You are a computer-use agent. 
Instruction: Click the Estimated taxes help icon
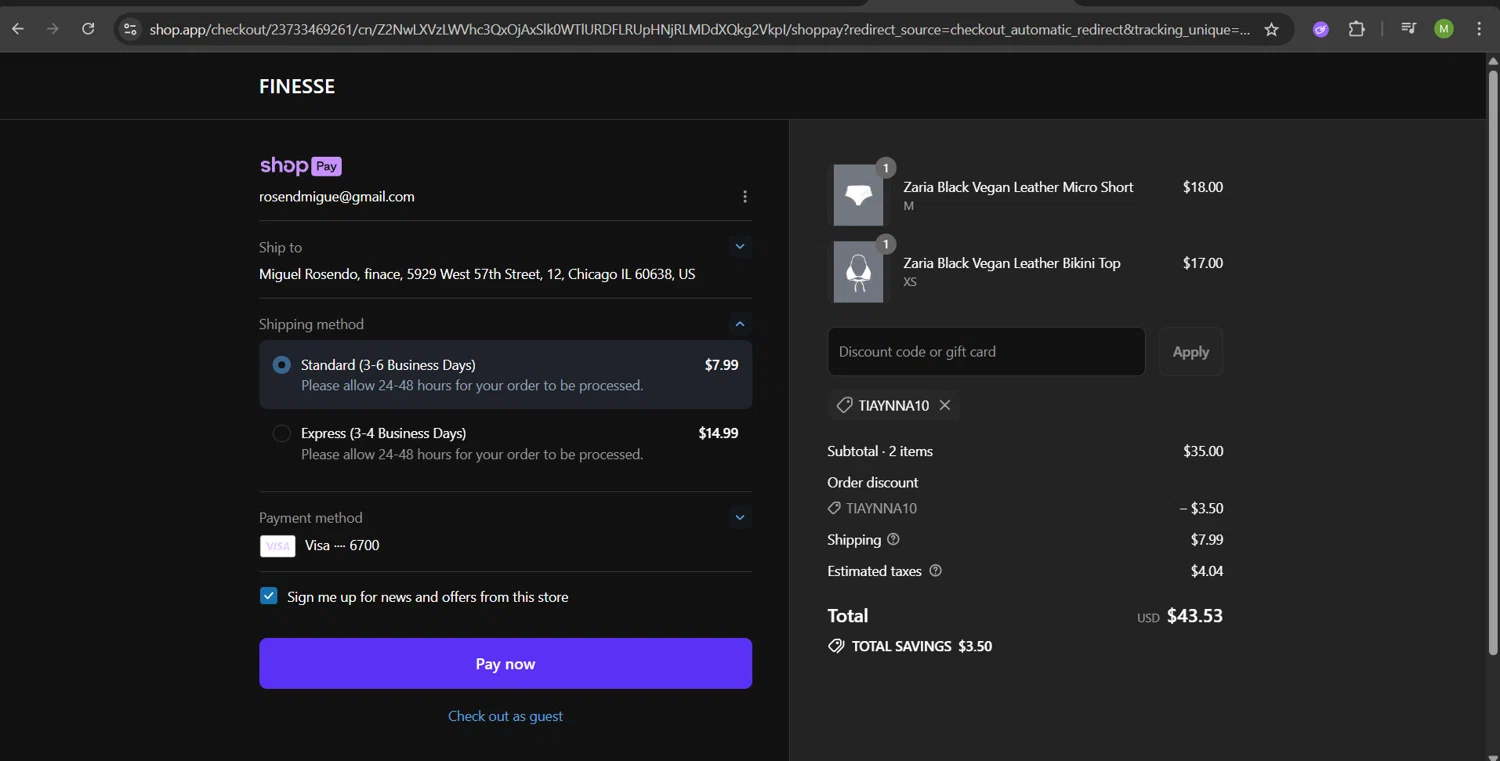pos(936,571)
